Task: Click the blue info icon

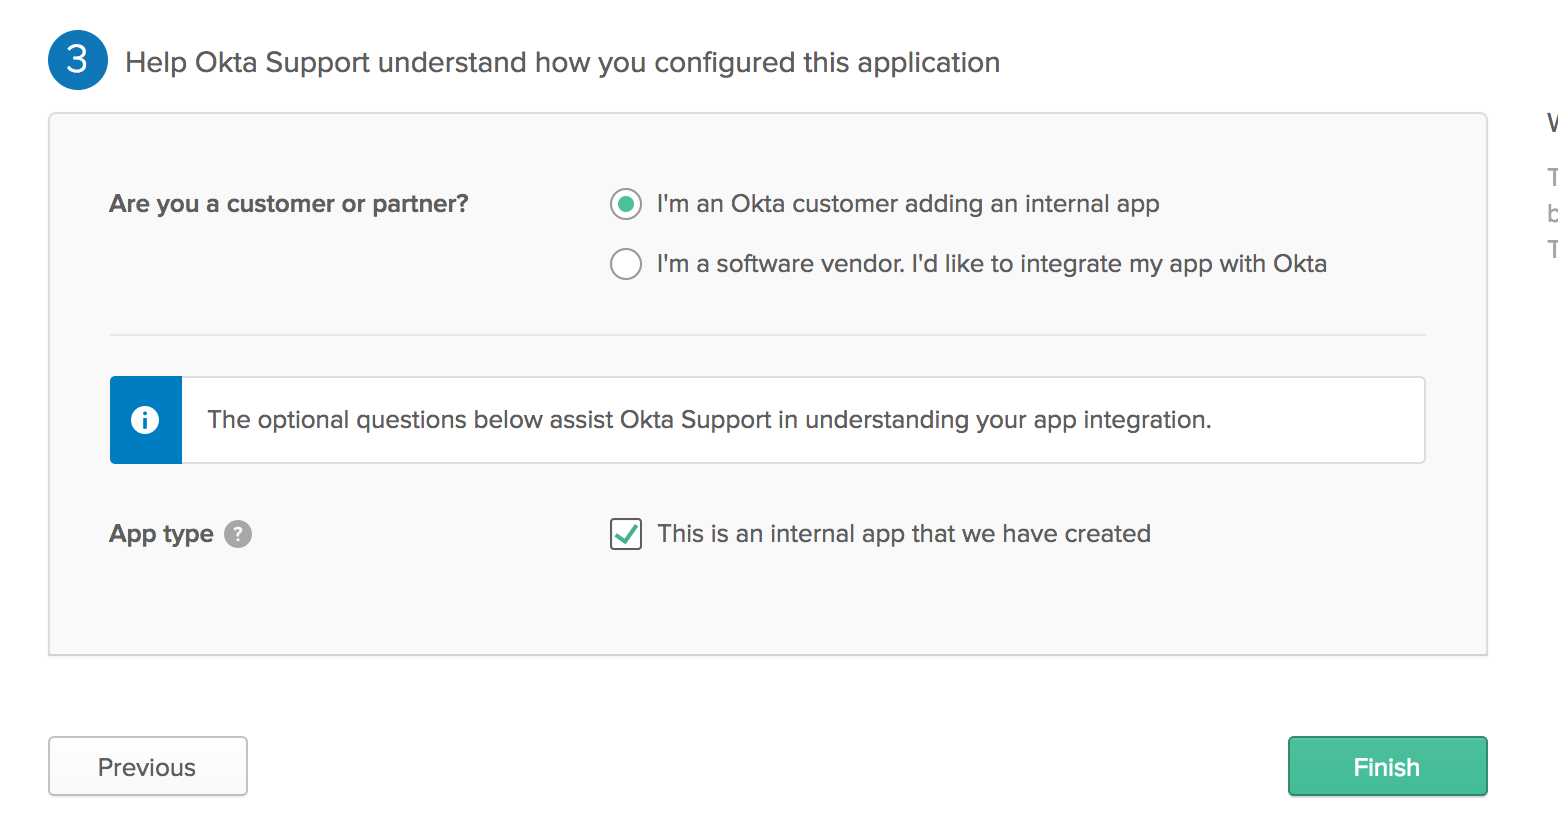Action: (x=145, y=420)
